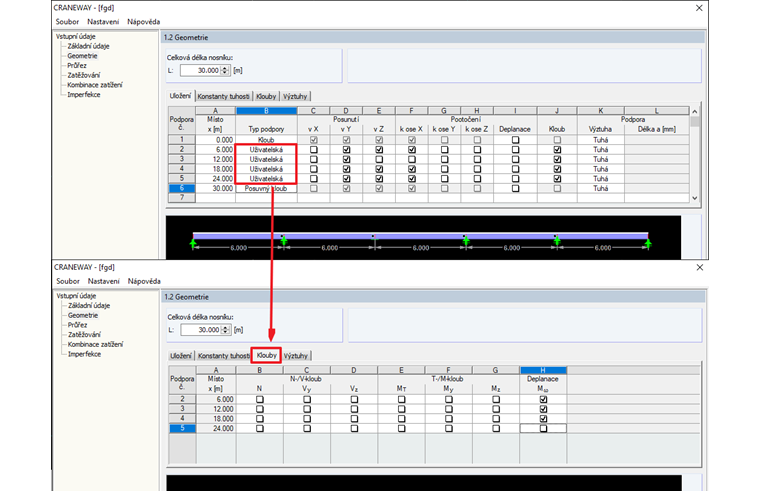This screenshot has height=491, width=760.
Task: Toggle Deplanace Mω checkbox for support 5
Action: click(x=543, y=428)
